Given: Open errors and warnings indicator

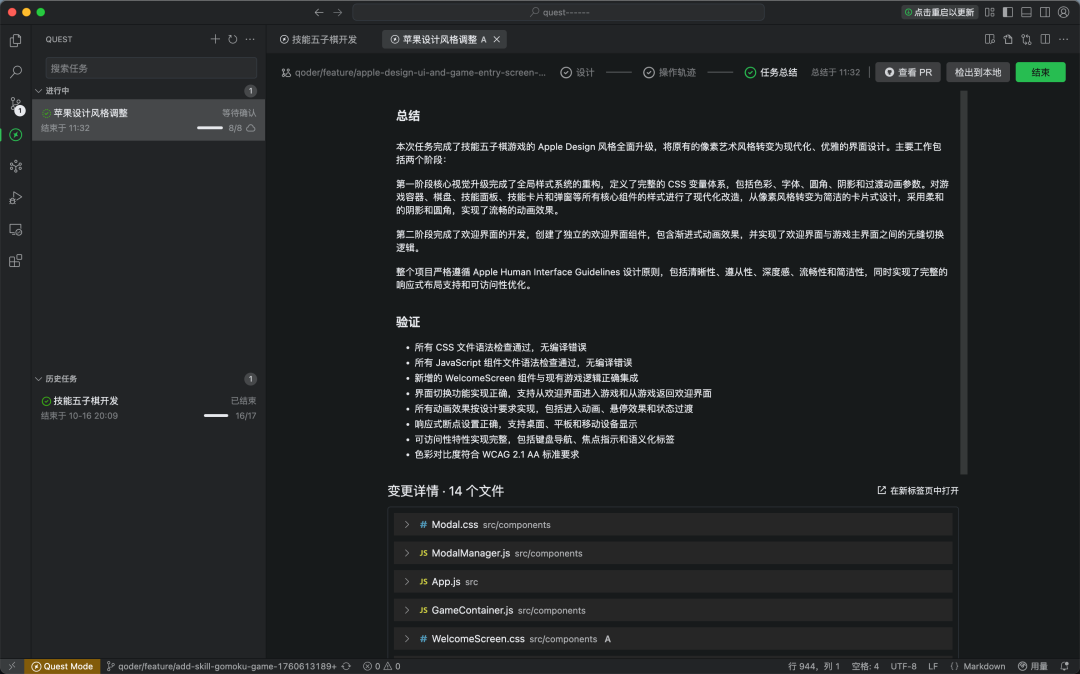Looking at the screenshot, I should [382, 666].
